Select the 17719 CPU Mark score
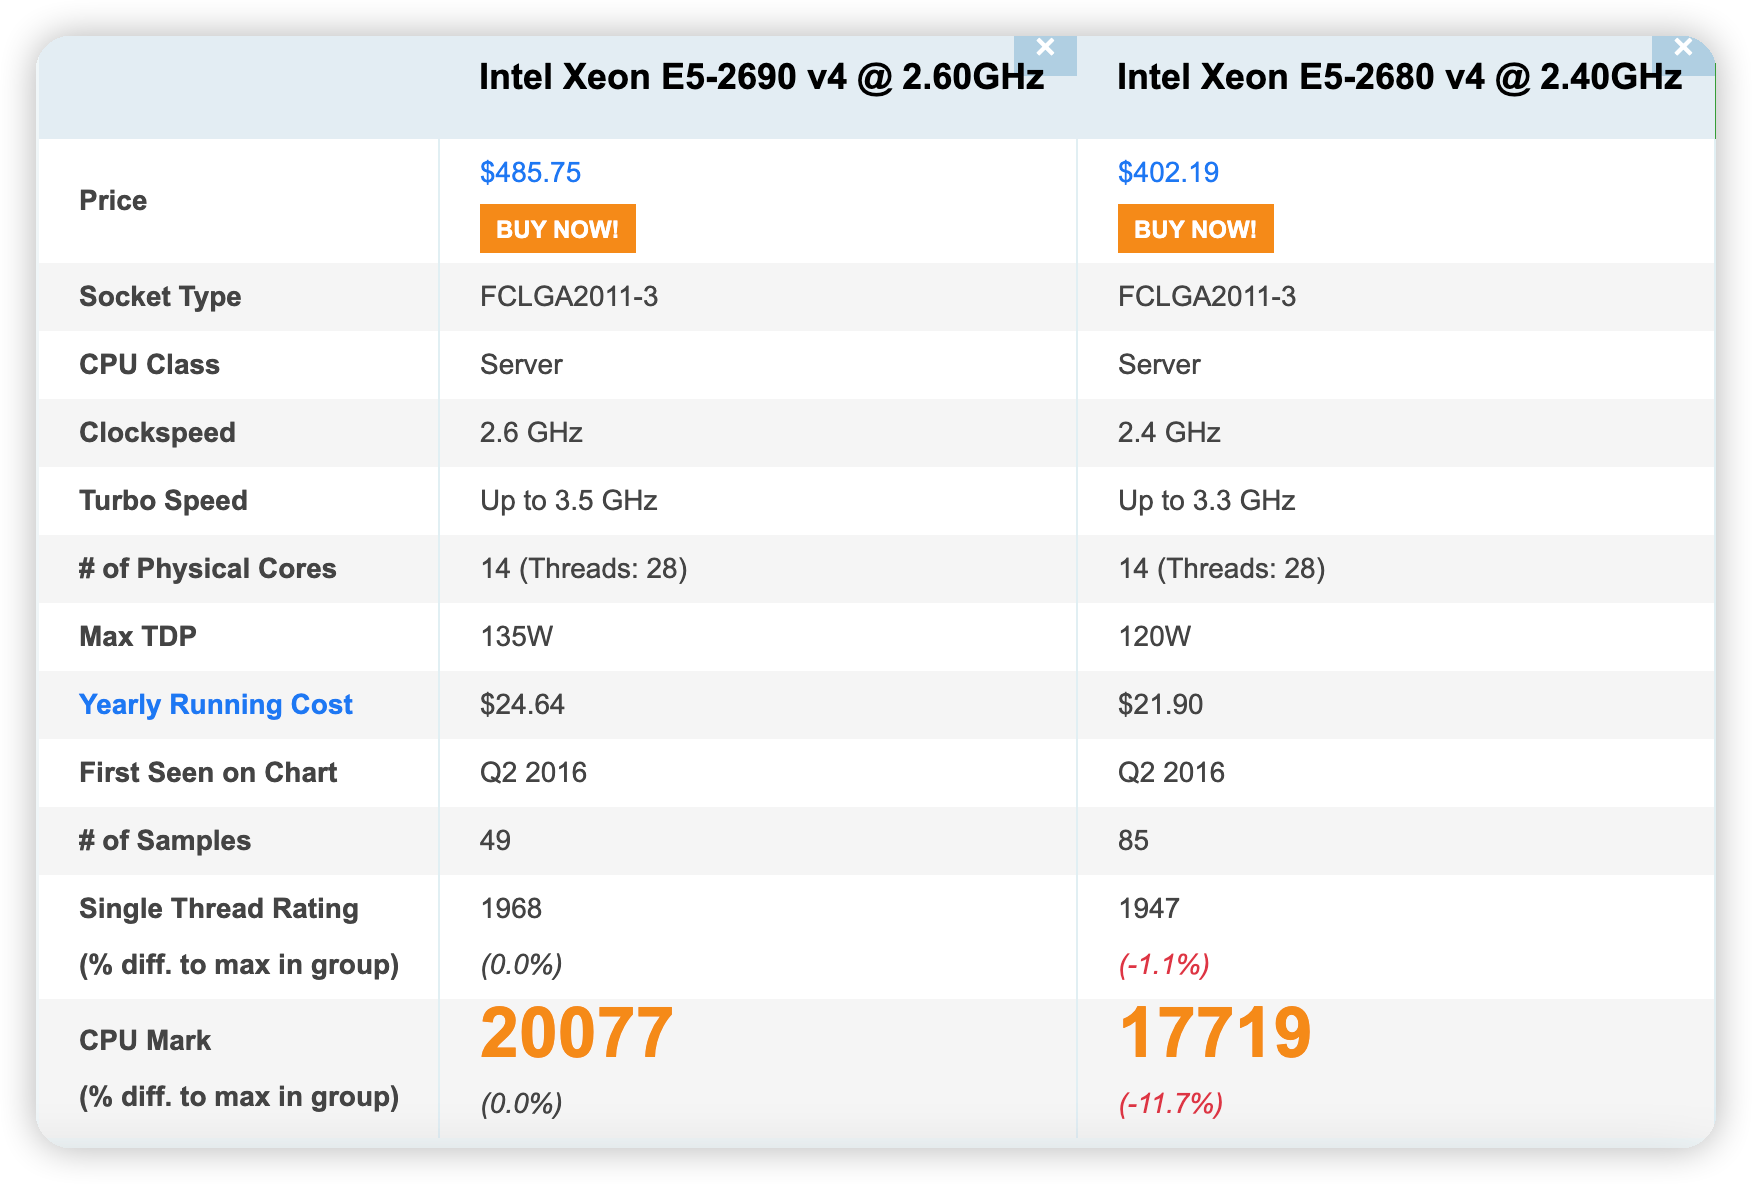 (1214, 1033)
